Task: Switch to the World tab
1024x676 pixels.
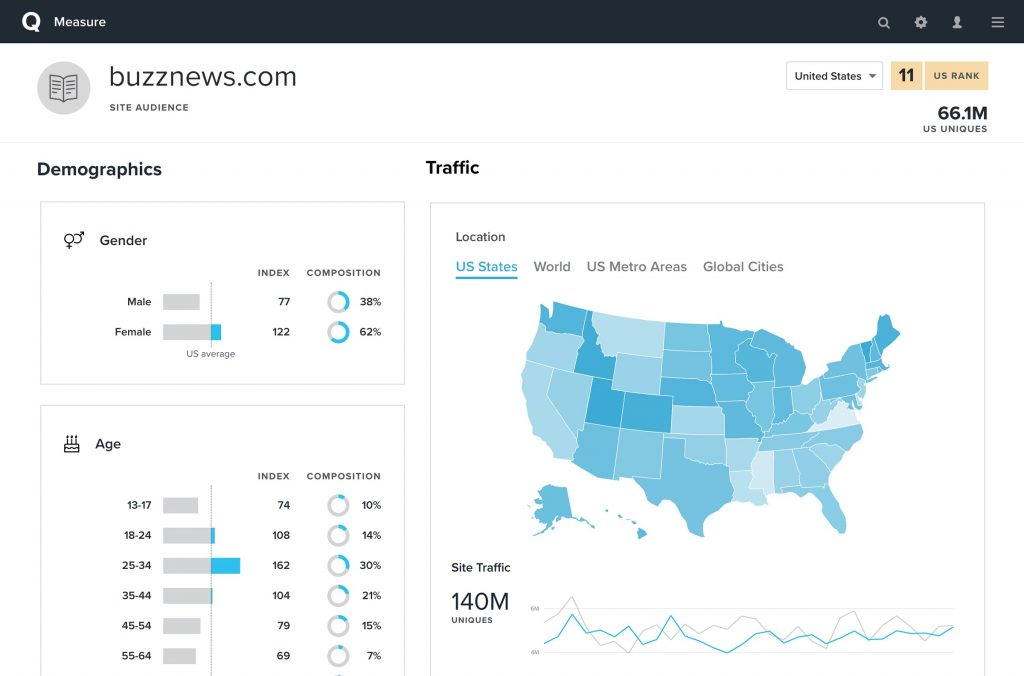Action: click(x=552, y=266)
